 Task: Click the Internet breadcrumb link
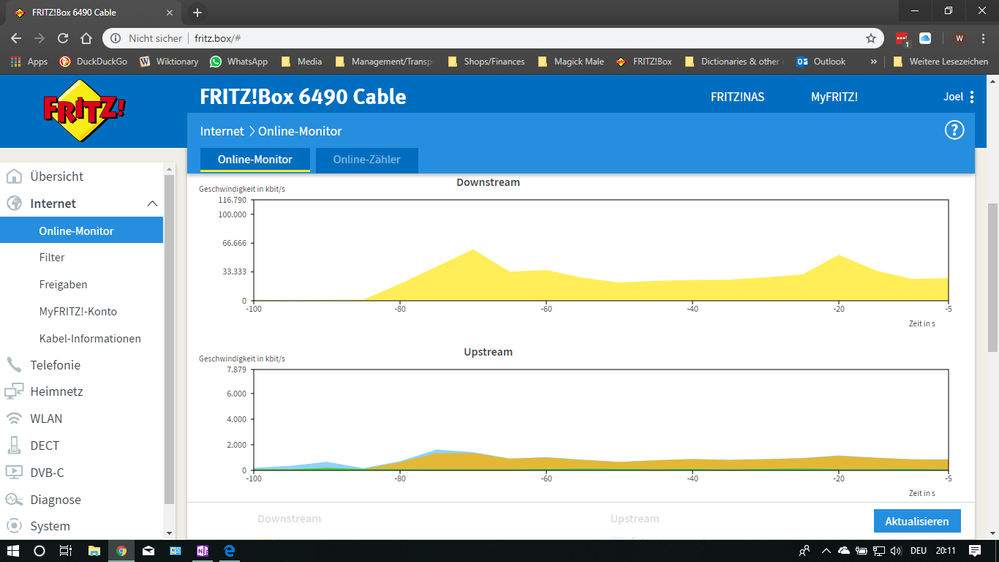(222, 131)
